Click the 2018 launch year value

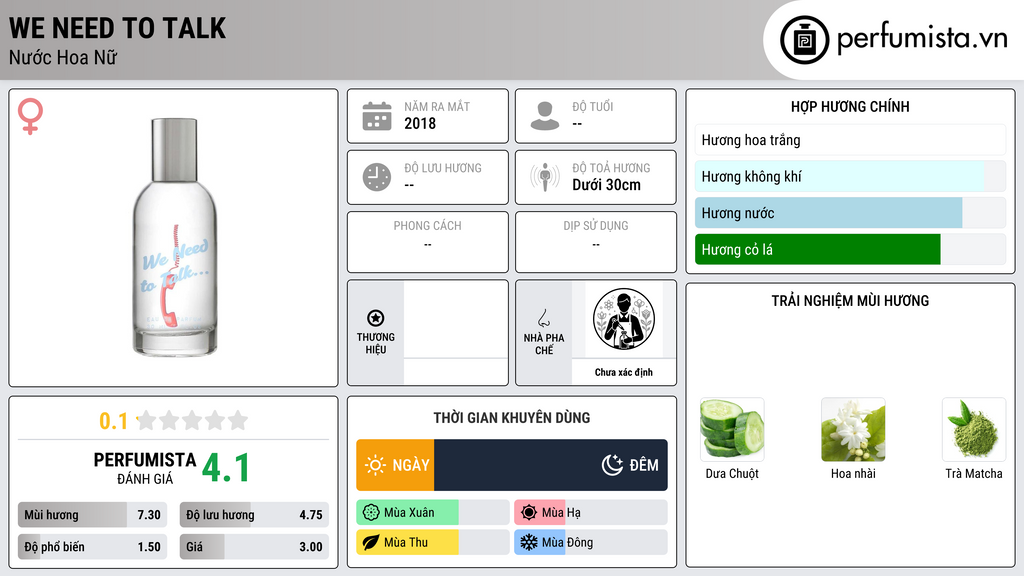click(x=420, y=123)
